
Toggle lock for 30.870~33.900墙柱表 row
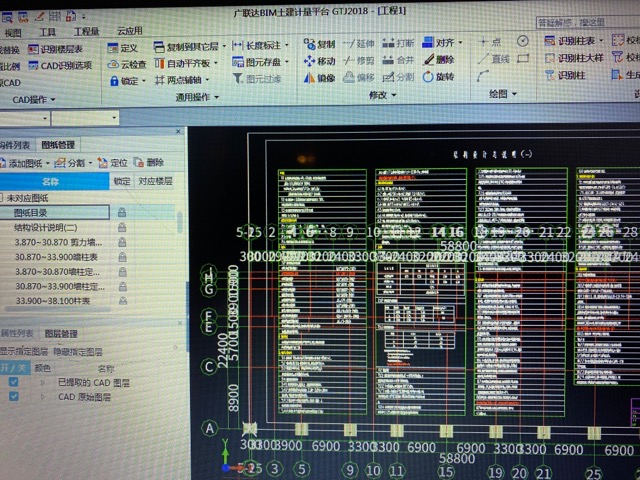point(122,257)
